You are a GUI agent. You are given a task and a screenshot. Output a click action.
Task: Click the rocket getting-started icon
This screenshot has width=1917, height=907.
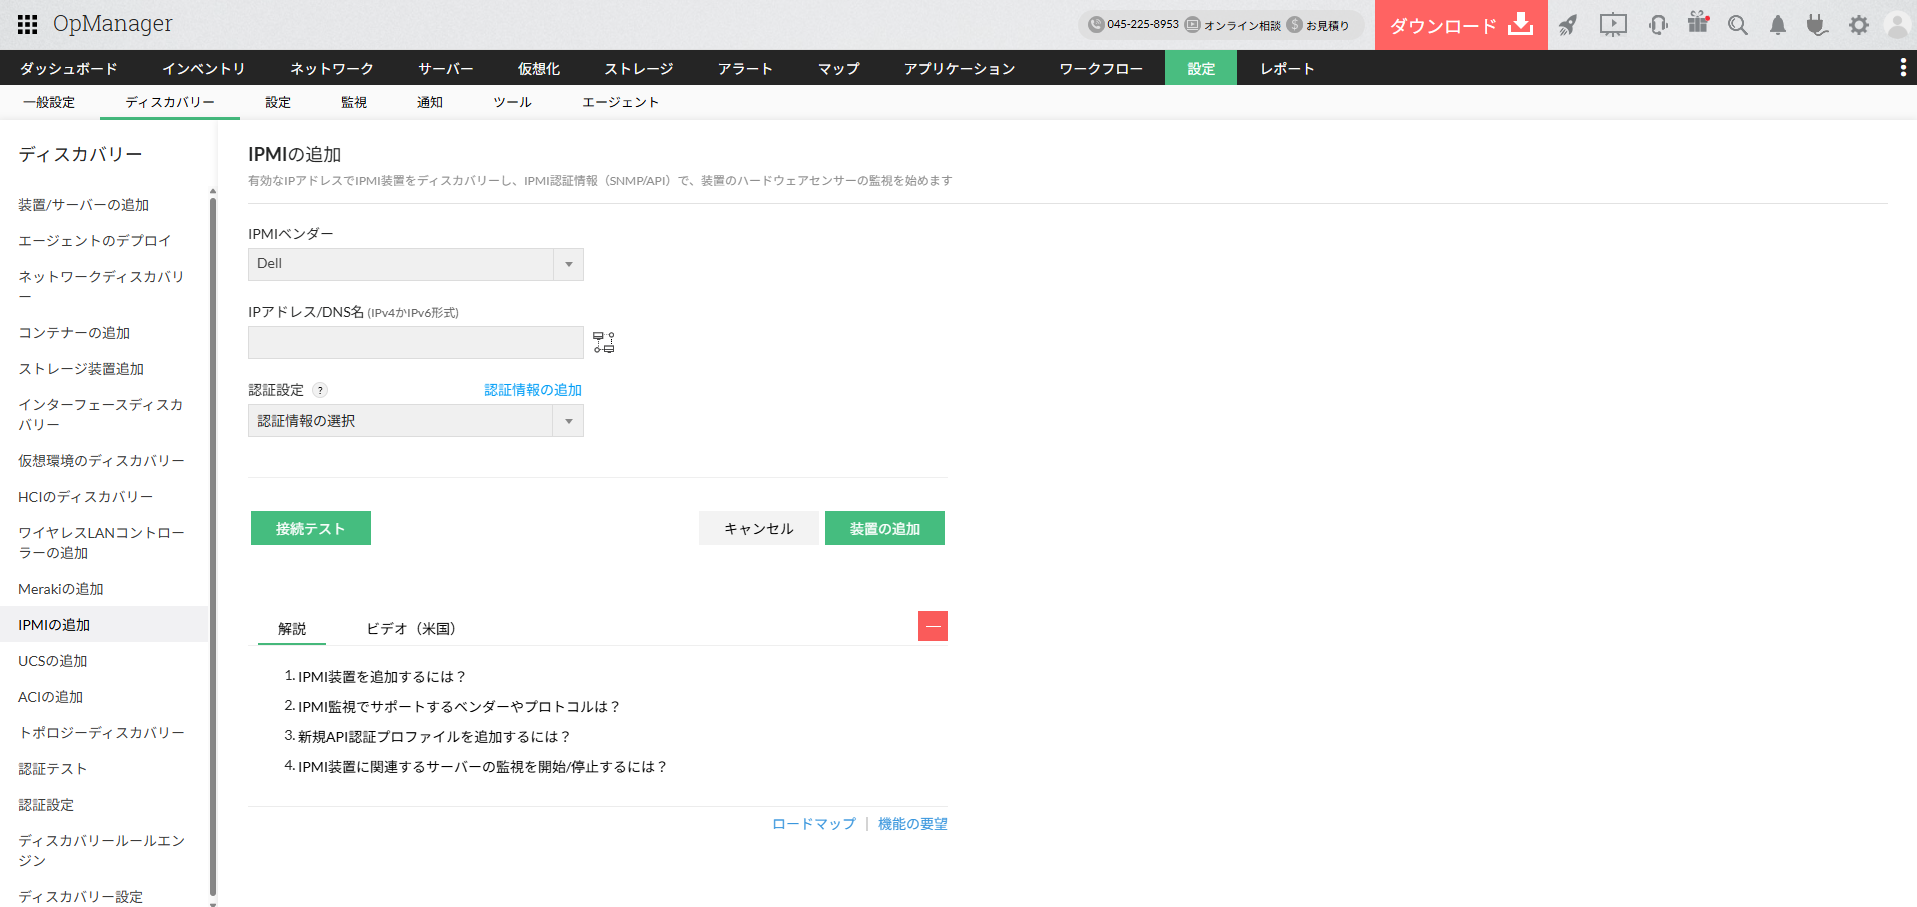[x=1567, y=23]
